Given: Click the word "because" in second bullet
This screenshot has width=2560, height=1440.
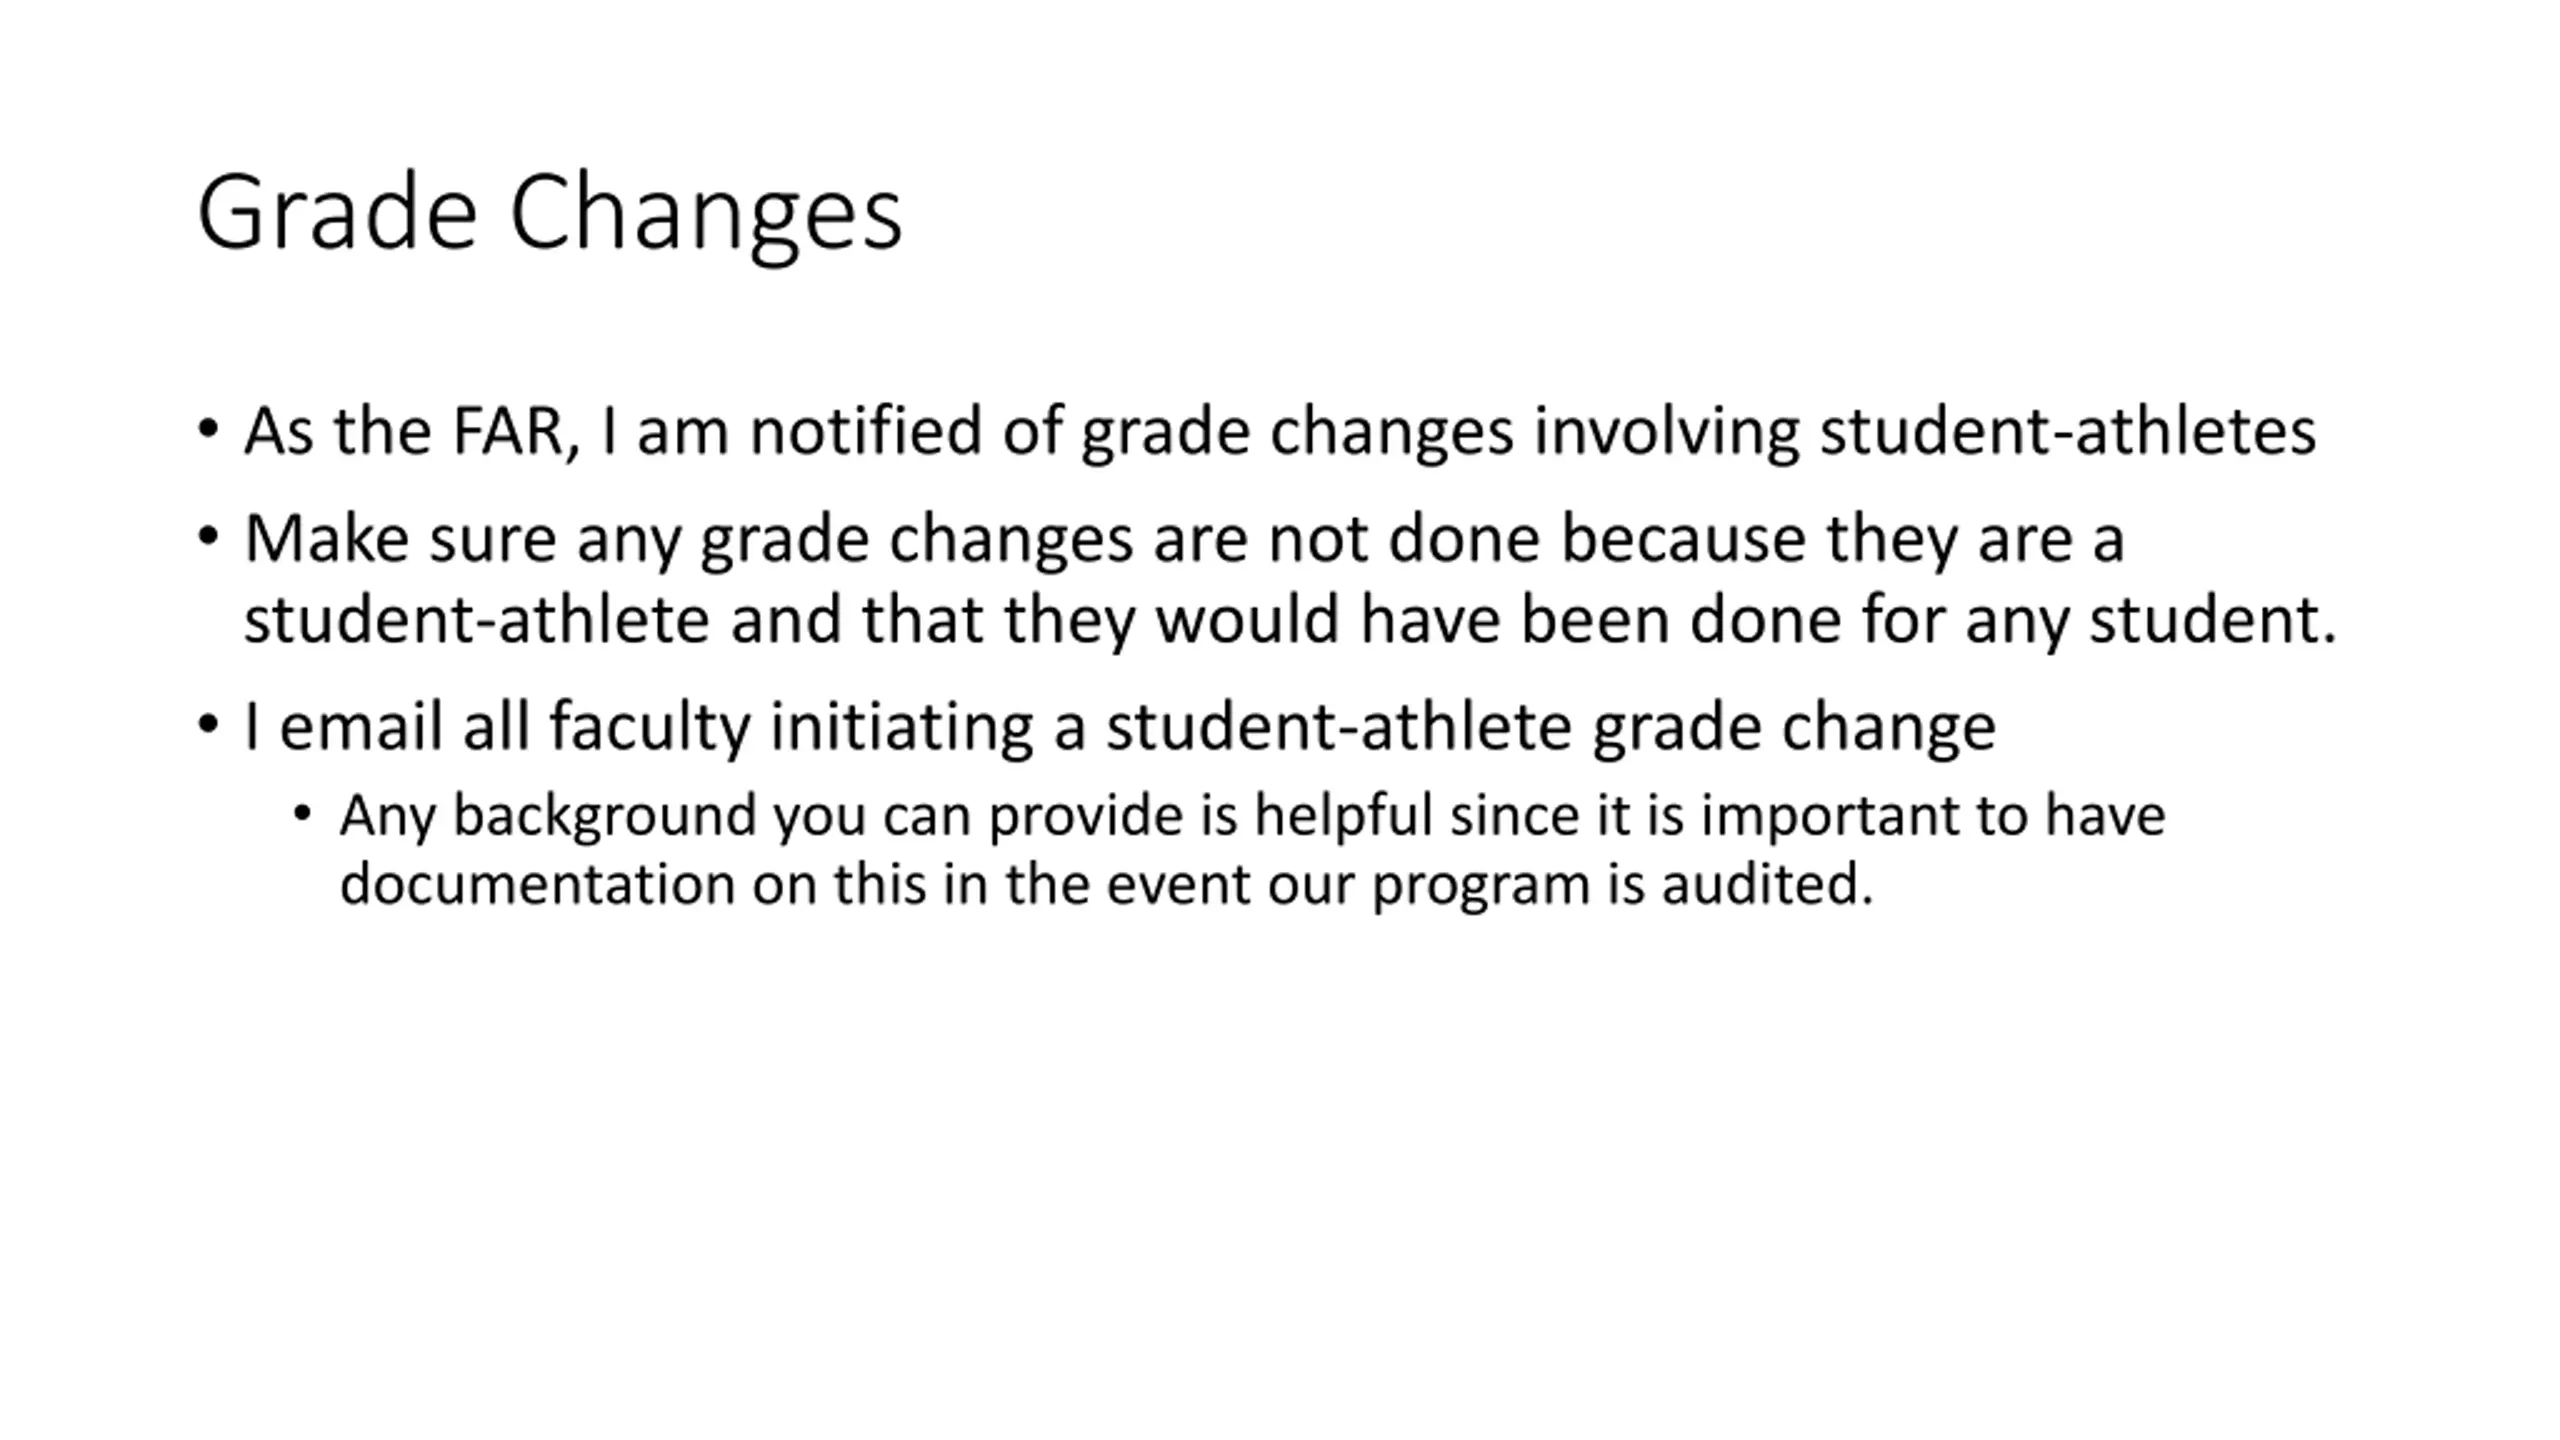Looking at the screenshot, I should 1683,539.
